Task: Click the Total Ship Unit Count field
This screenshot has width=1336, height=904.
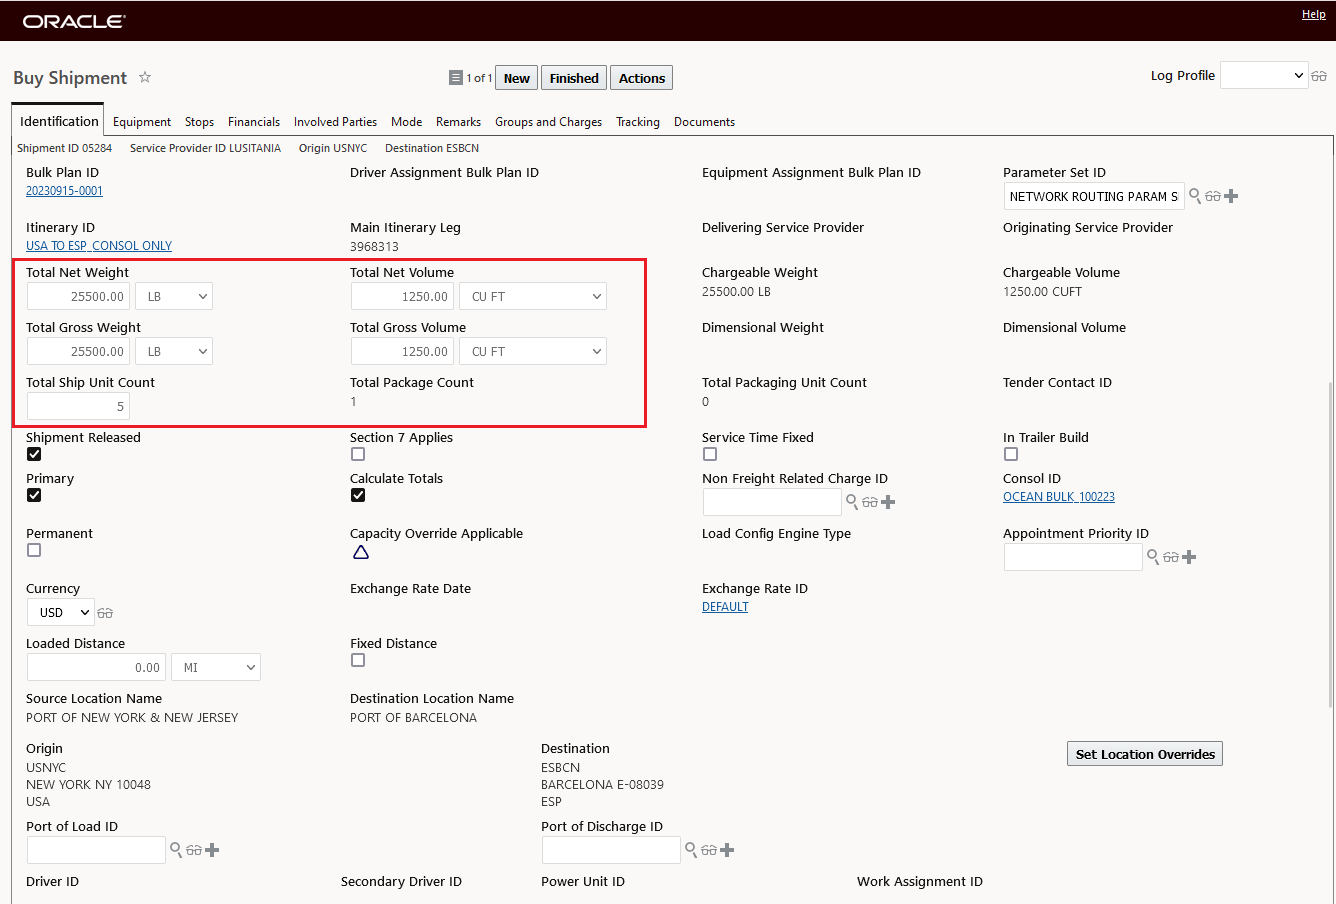Action: 79,406
